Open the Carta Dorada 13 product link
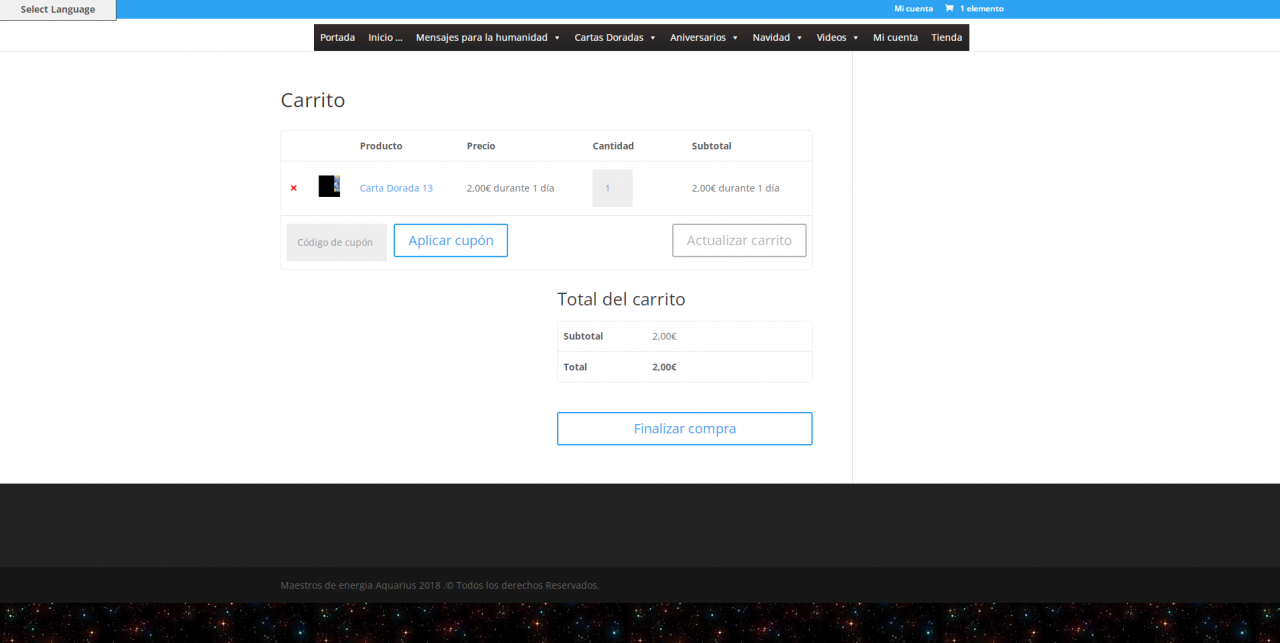1280x643 pixels. pyautogui.click(x=396, y=188)
